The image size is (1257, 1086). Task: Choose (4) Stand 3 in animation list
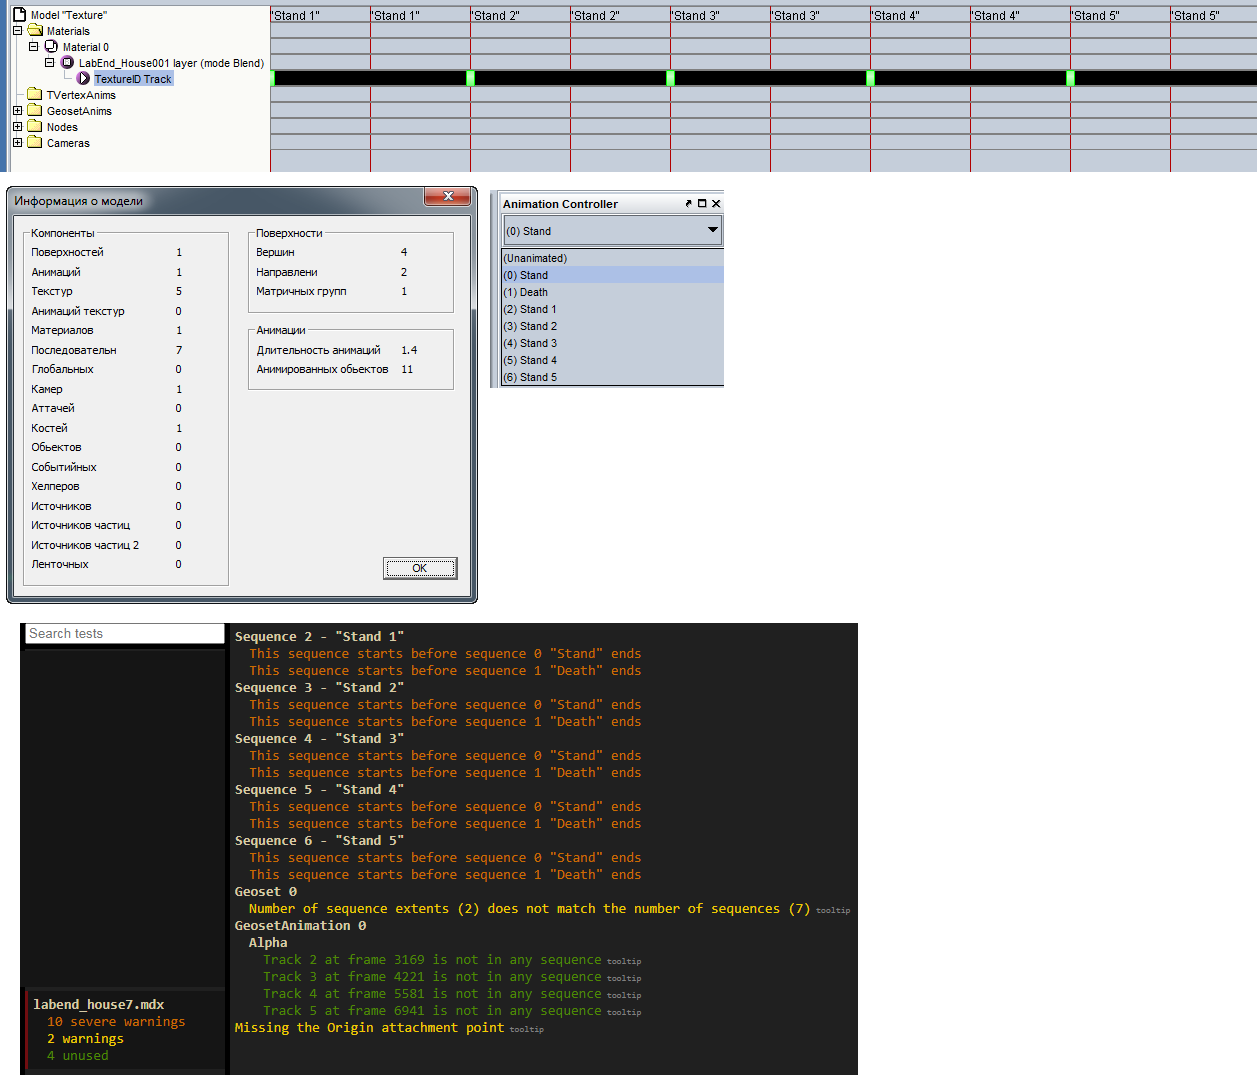[x=612, y=343]
